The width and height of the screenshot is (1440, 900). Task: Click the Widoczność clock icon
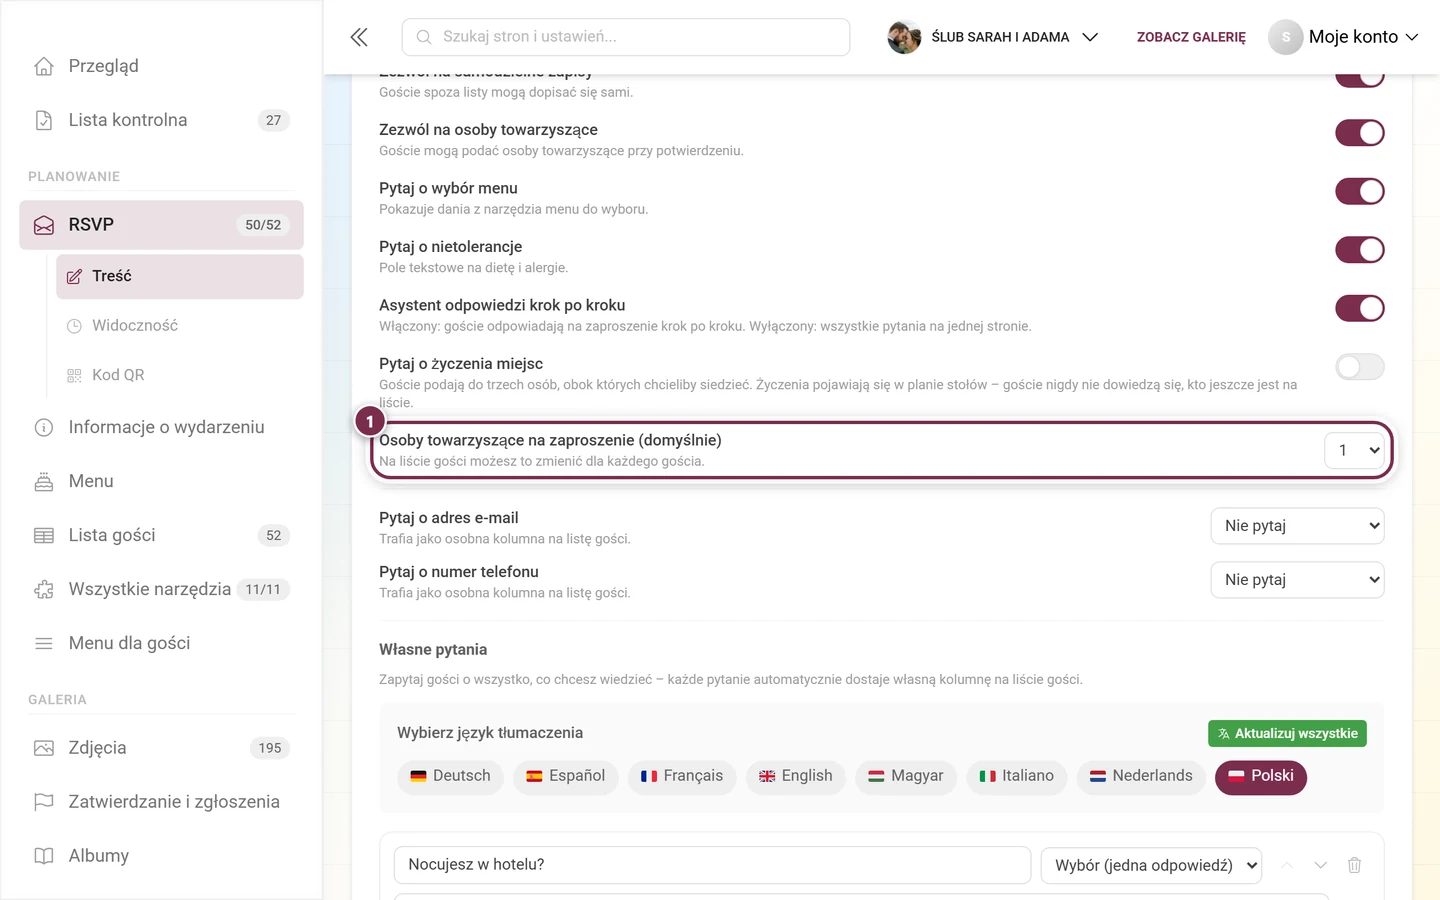74,326
